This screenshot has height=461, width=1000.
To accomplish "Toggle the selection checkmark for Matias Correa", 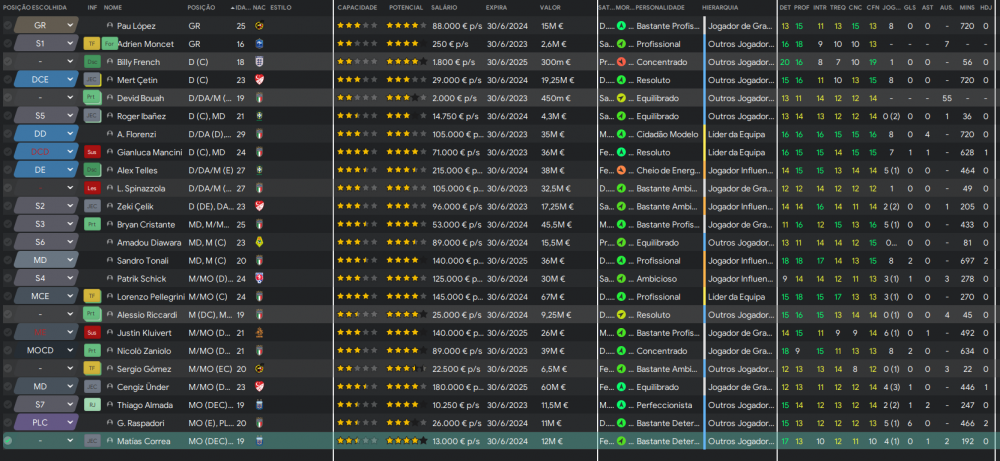I will coord(8,441).
